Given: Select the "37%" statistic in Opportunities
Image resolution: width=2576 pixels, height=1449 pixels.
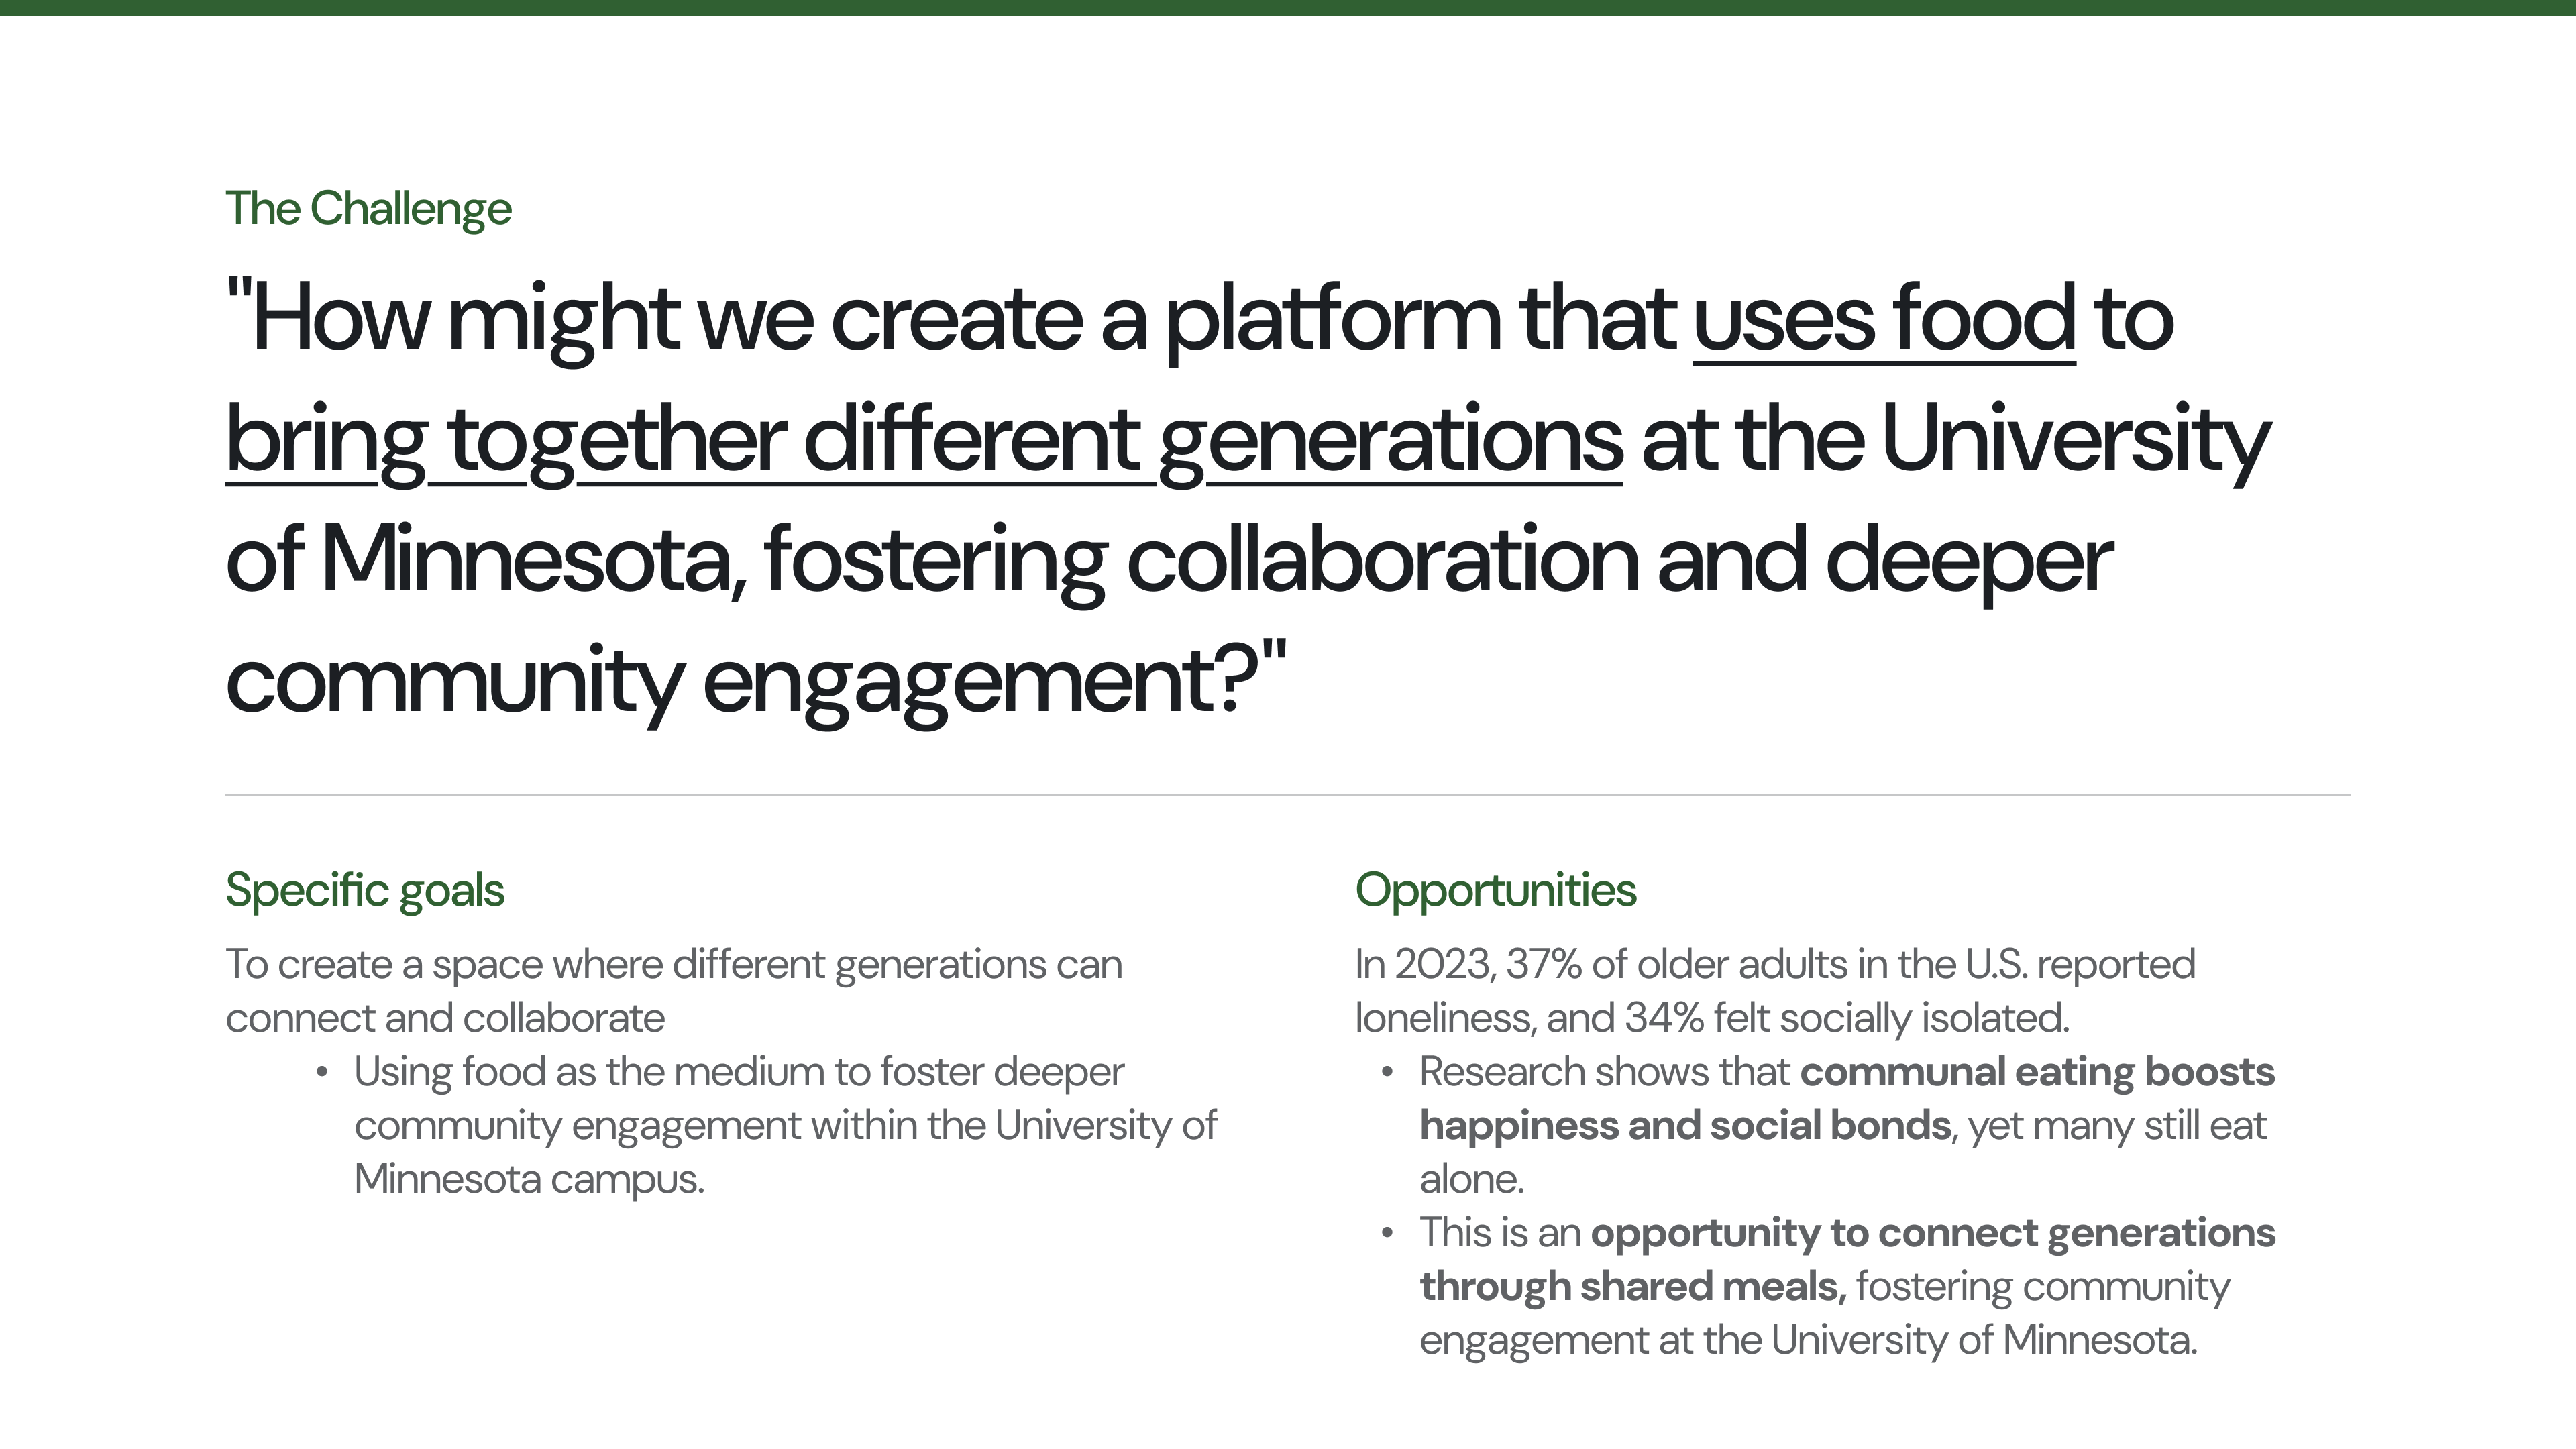Looking at the screenshot, I should pos(1544,965).
